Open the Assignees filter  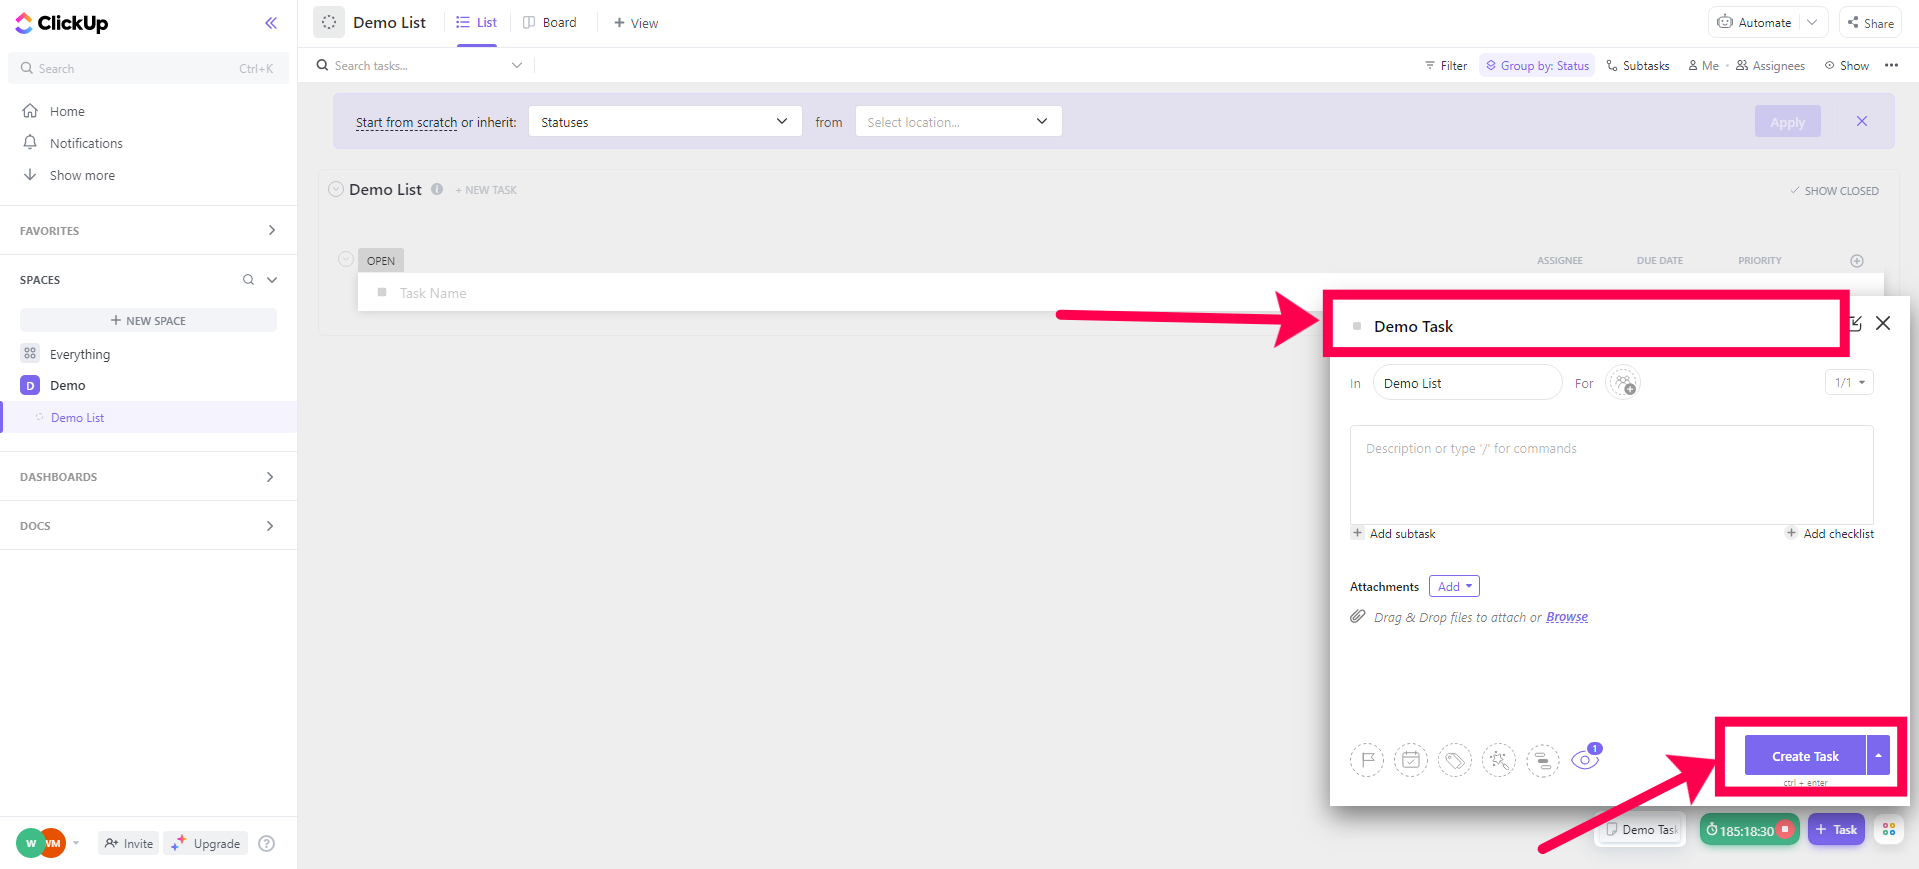(1770, 65)
